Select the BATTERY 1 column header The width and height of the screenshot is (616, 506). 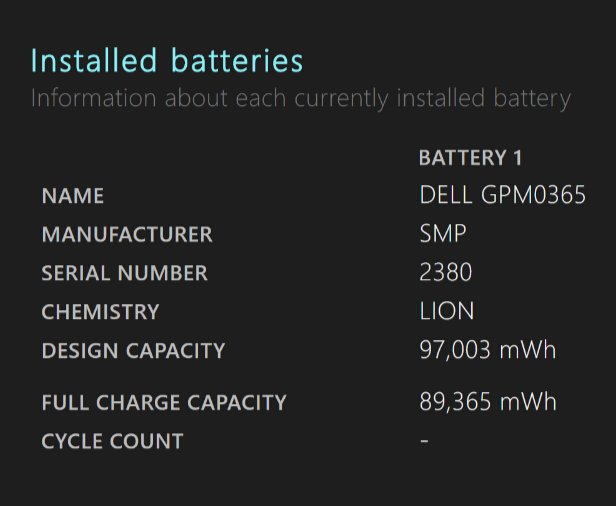click(470, 158)
